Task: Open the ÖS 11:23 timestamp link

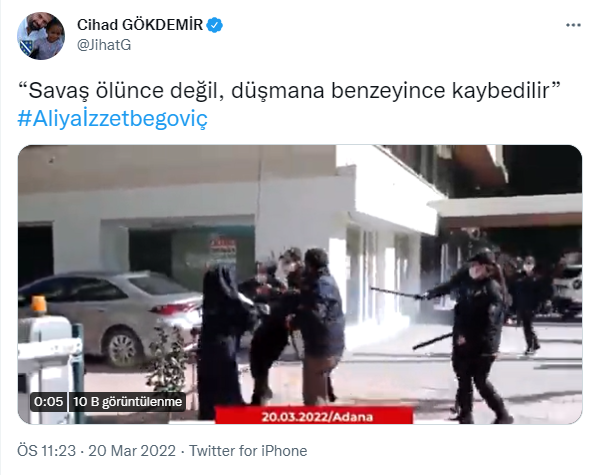Action: (46, 451)
